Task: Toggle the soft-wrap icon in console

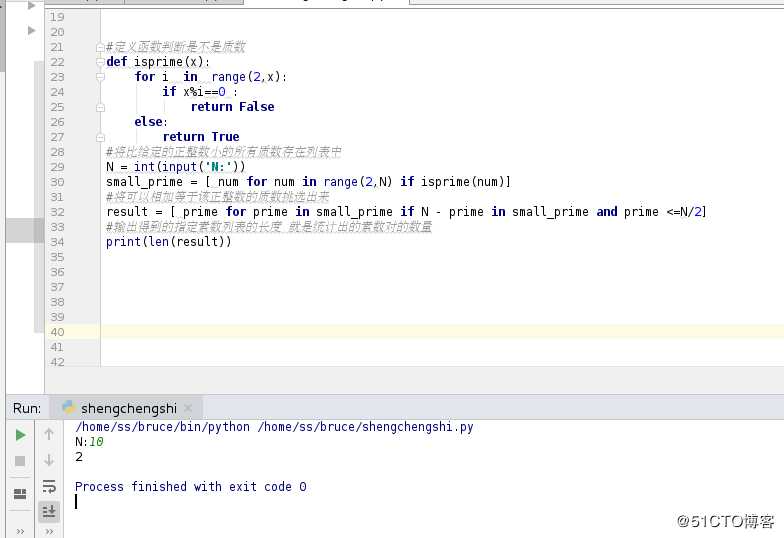Action: [x=49, y=486]
